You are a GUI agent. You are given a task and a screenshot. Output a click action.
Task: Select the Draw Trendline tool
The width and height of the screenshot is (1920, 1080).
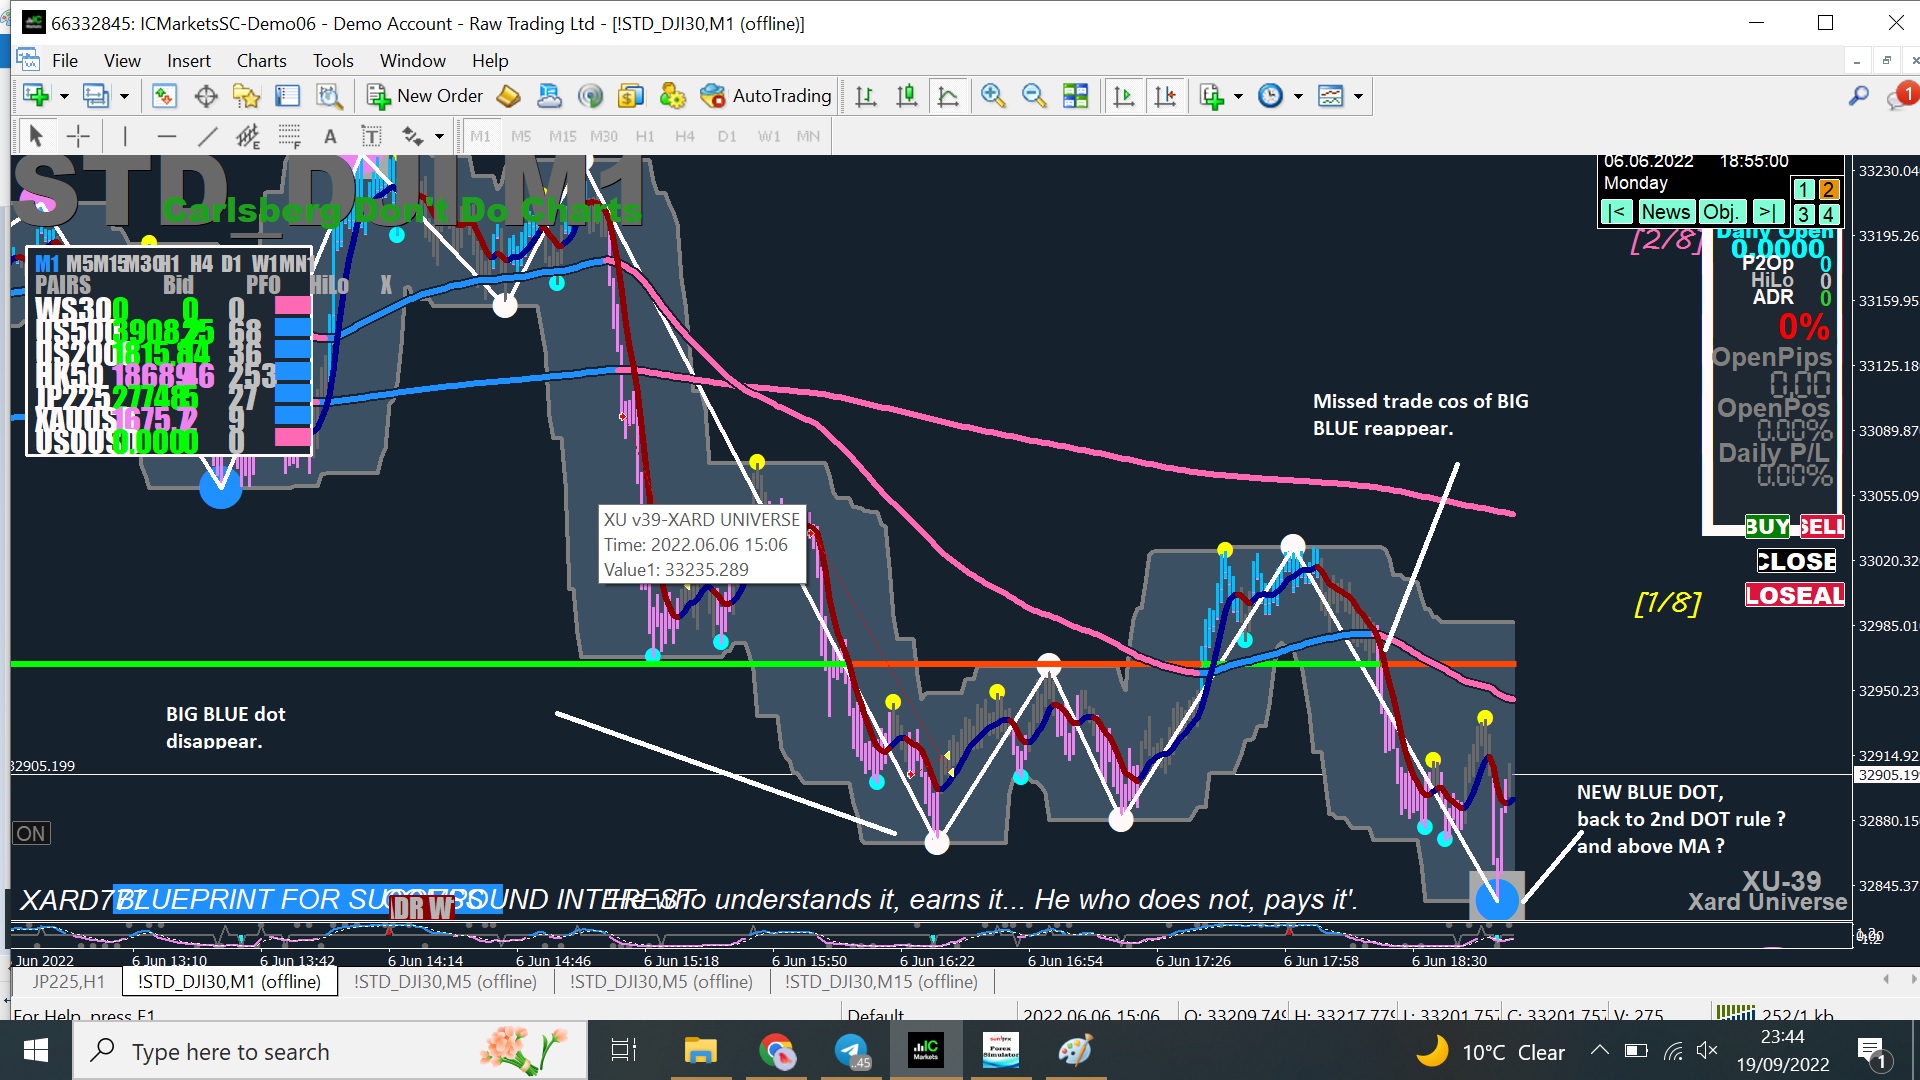pyautogui.click(x=207, y=136)
